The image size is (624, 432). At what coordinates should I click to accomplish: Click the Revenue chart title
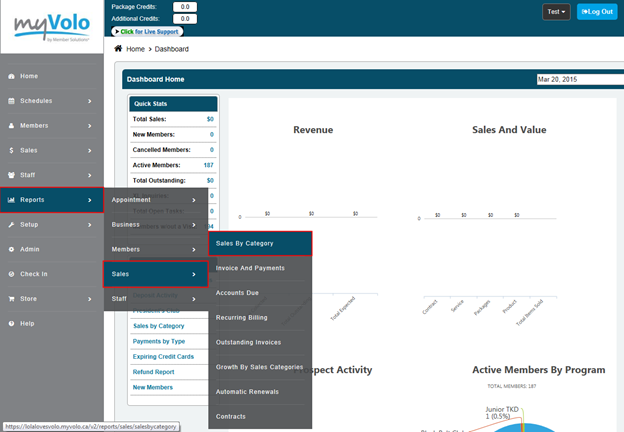click(313, 130)
